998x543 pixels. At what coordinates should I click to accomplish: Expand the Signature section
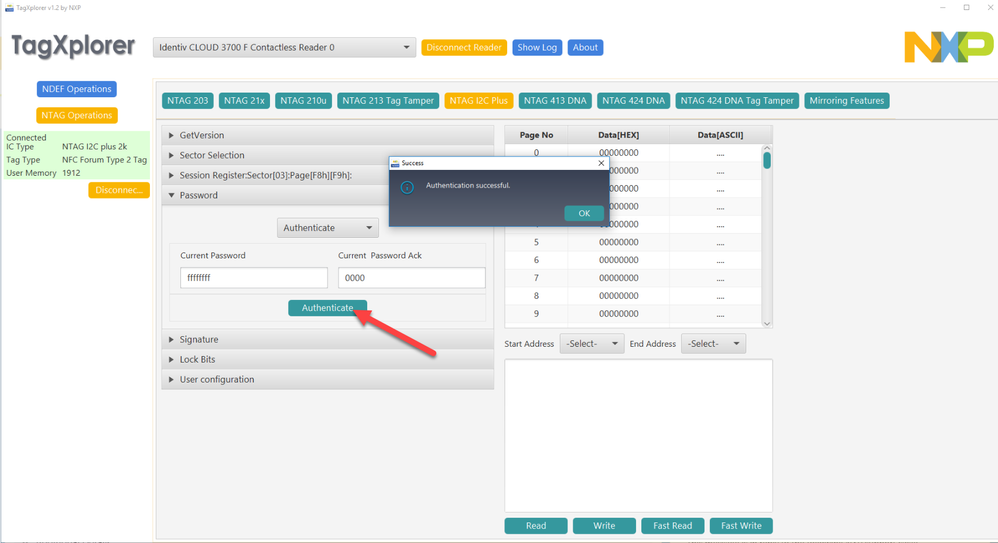328,339
